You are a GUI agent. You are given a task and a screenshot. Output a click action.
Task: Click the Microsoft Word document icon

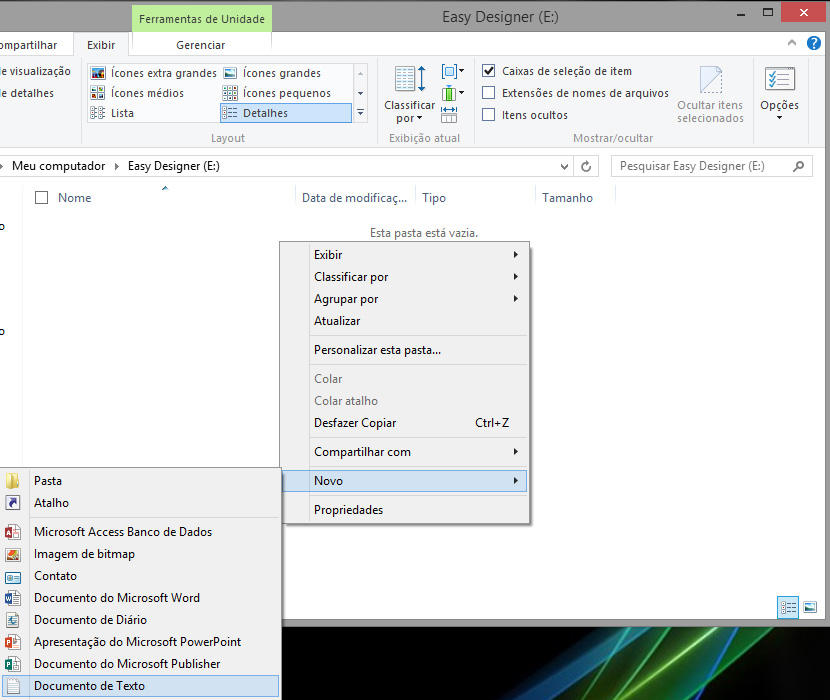point(13,598)
